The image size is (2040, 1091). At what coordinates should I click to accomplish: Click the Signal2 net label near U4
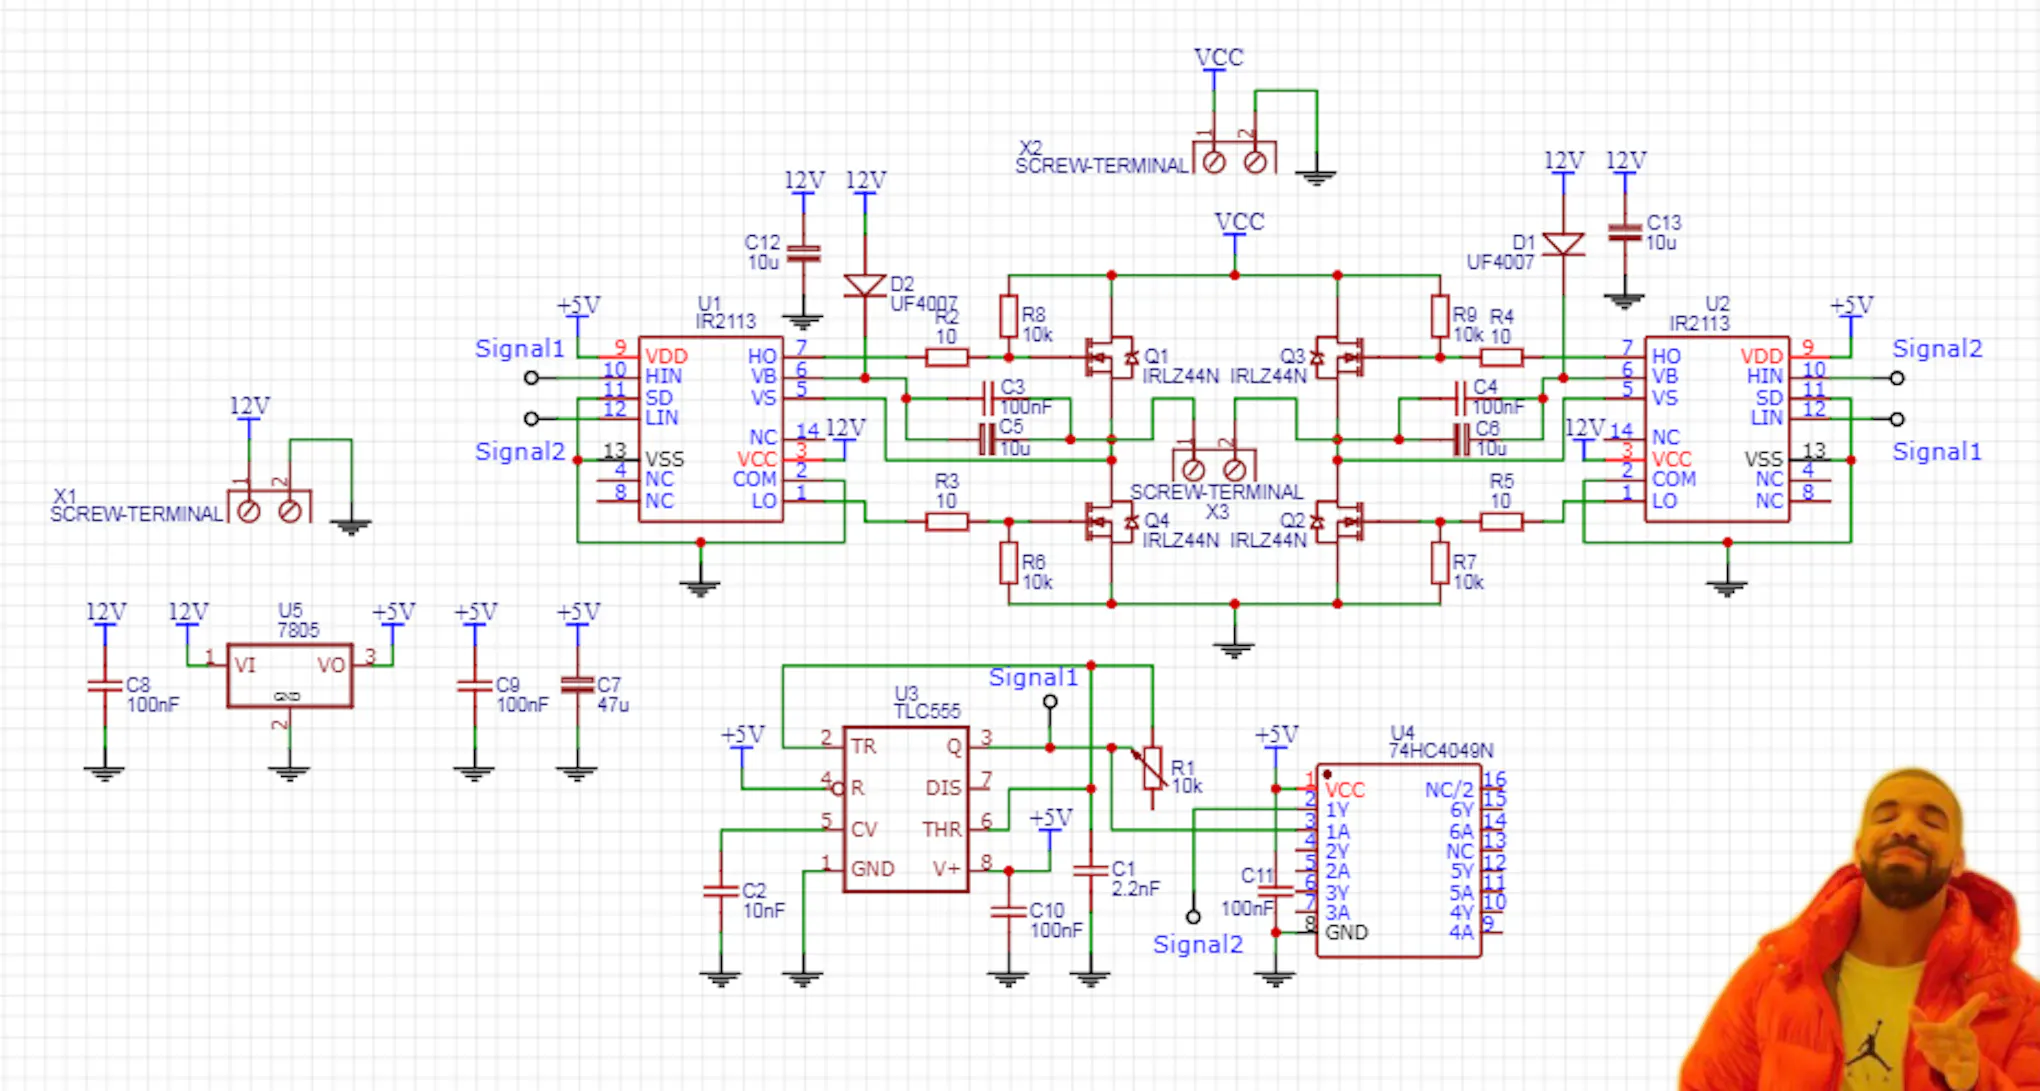pos(1198,945)
